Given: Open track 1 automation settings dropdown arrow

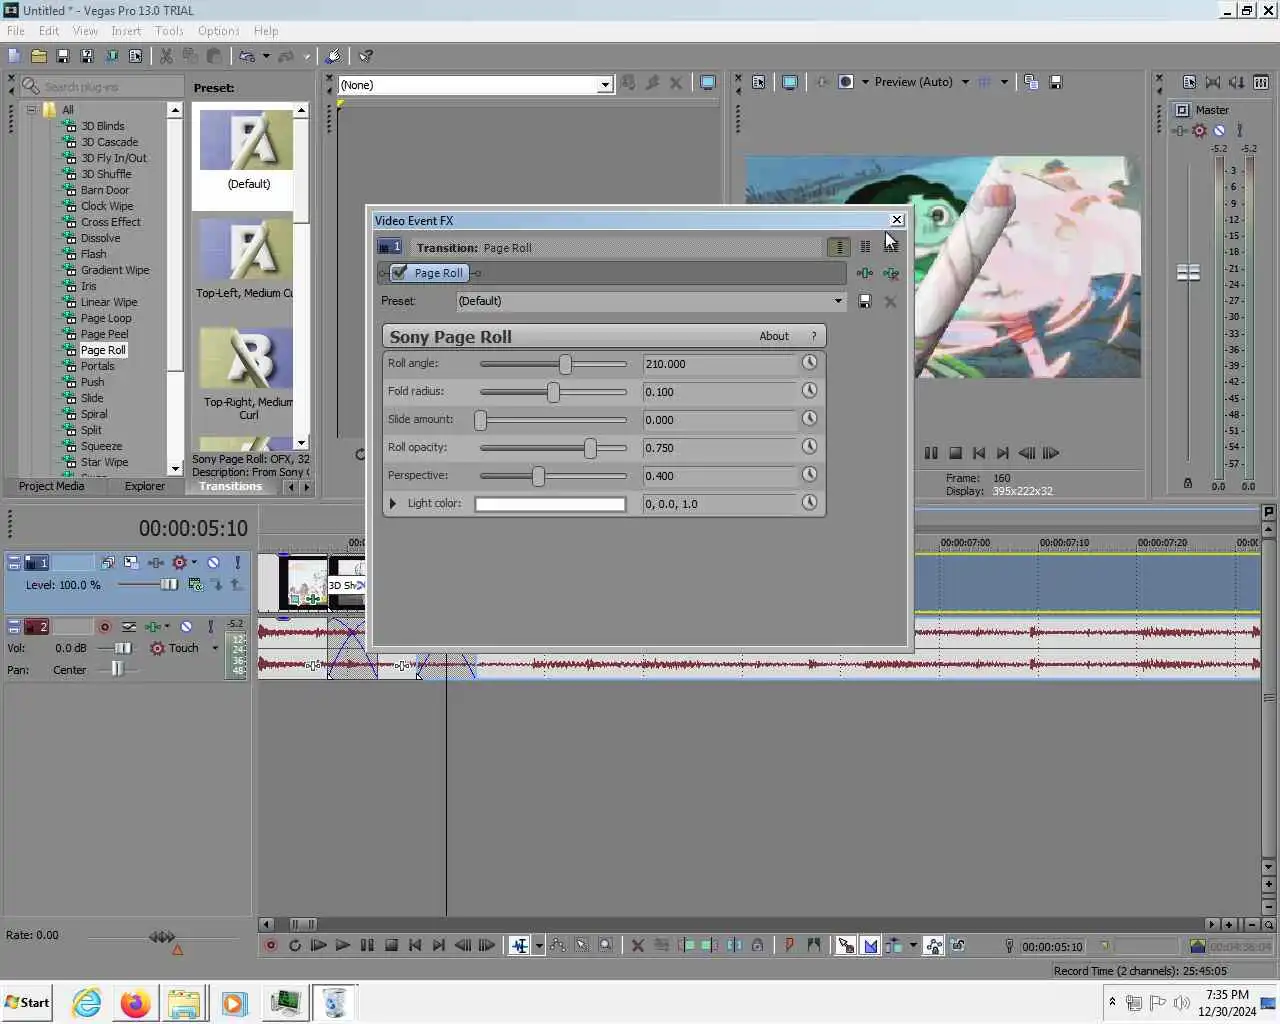Looking at the screenshot, I should point(194,563).
